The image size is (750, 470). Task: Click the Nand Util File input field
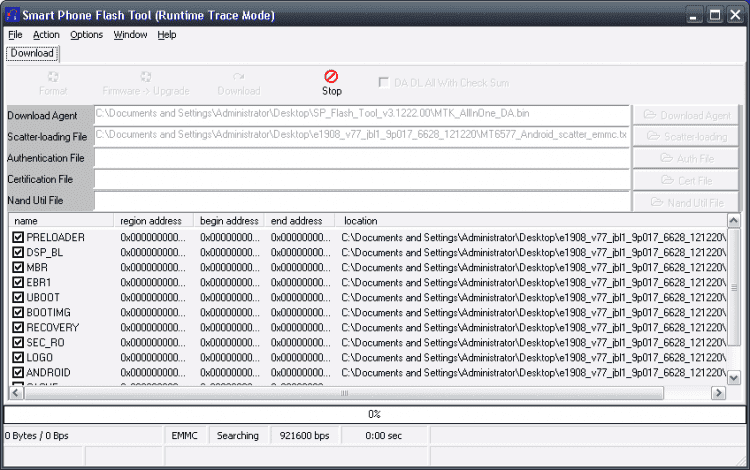361,201
